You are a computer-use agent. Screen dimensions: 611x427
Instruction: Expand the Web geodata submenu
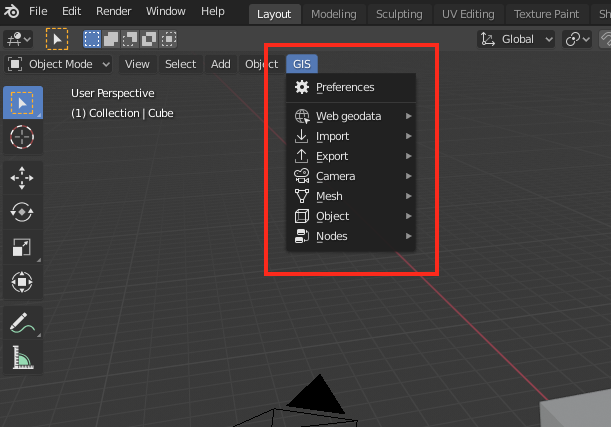[351, 116]
